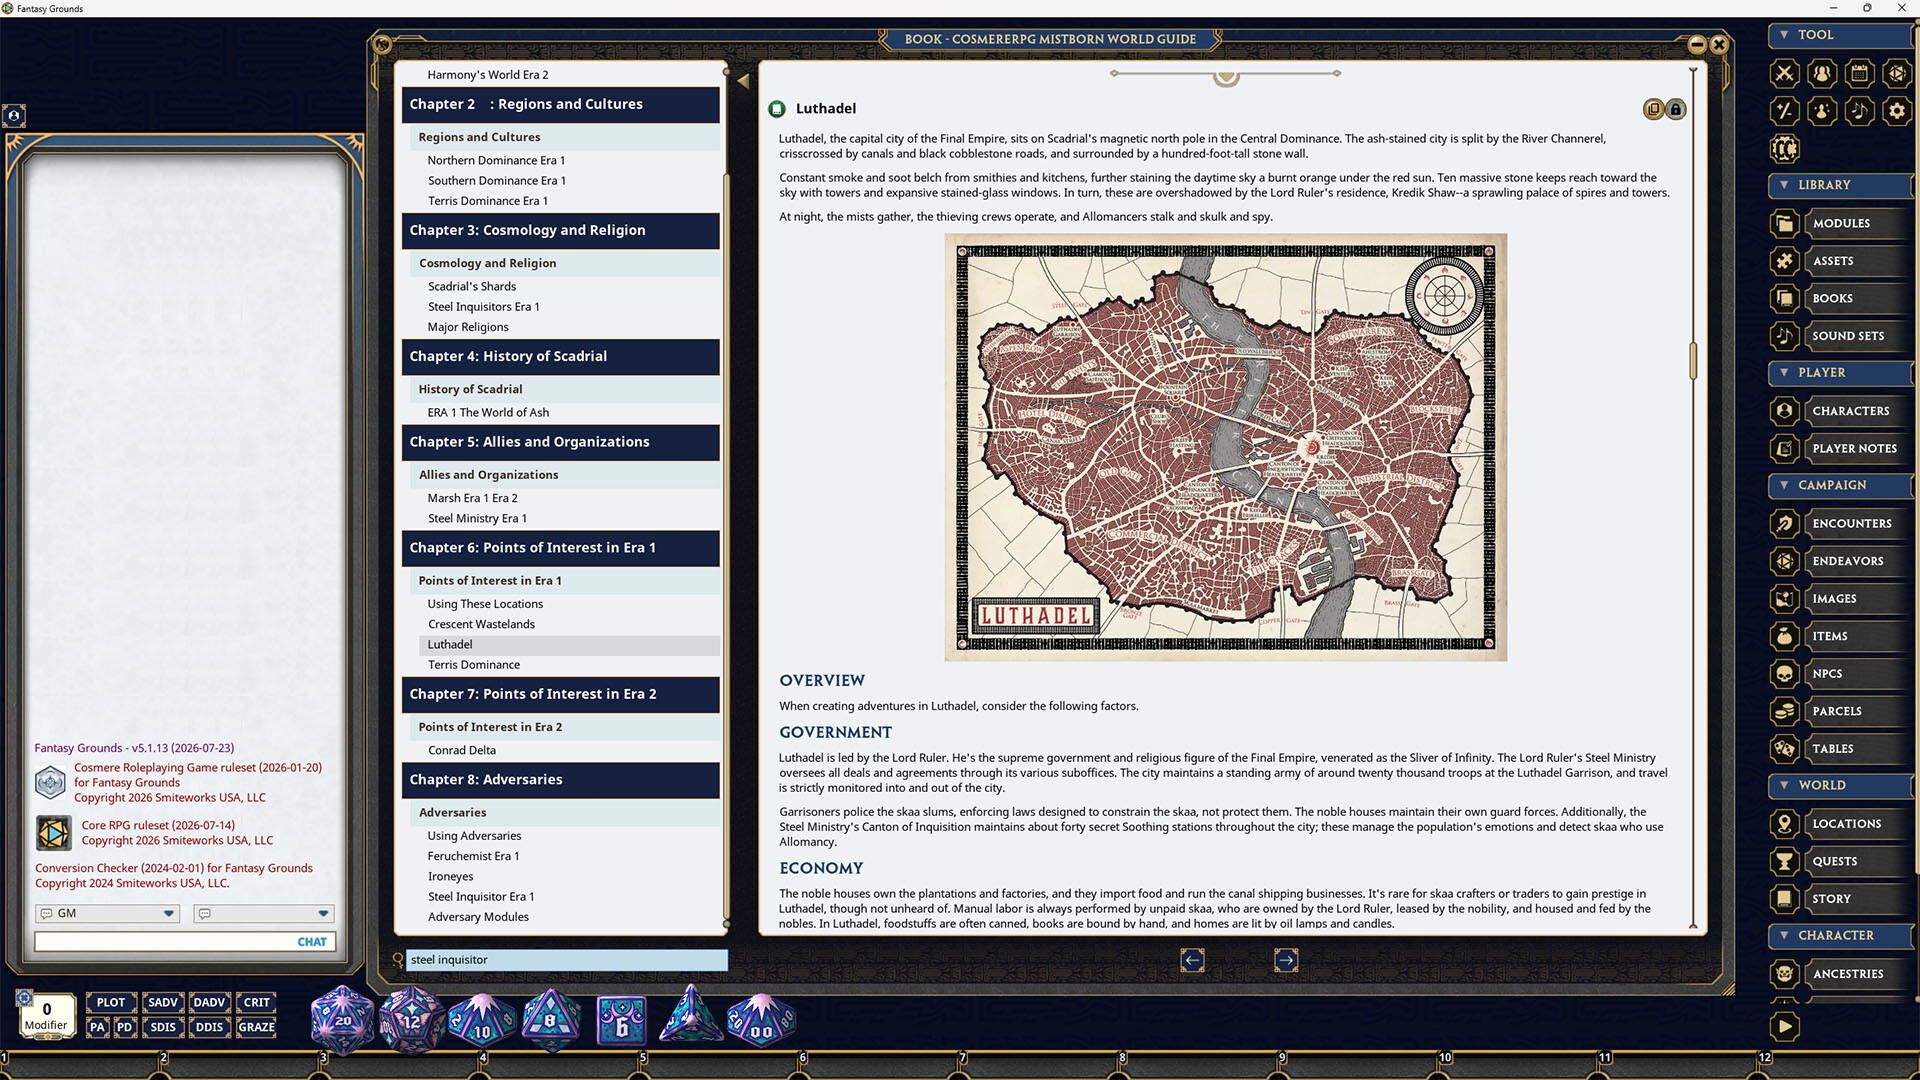This screenshot has width=1920, height=1080.
Task: Click the Characters sidebar icon
Action: click(1784, 411)
